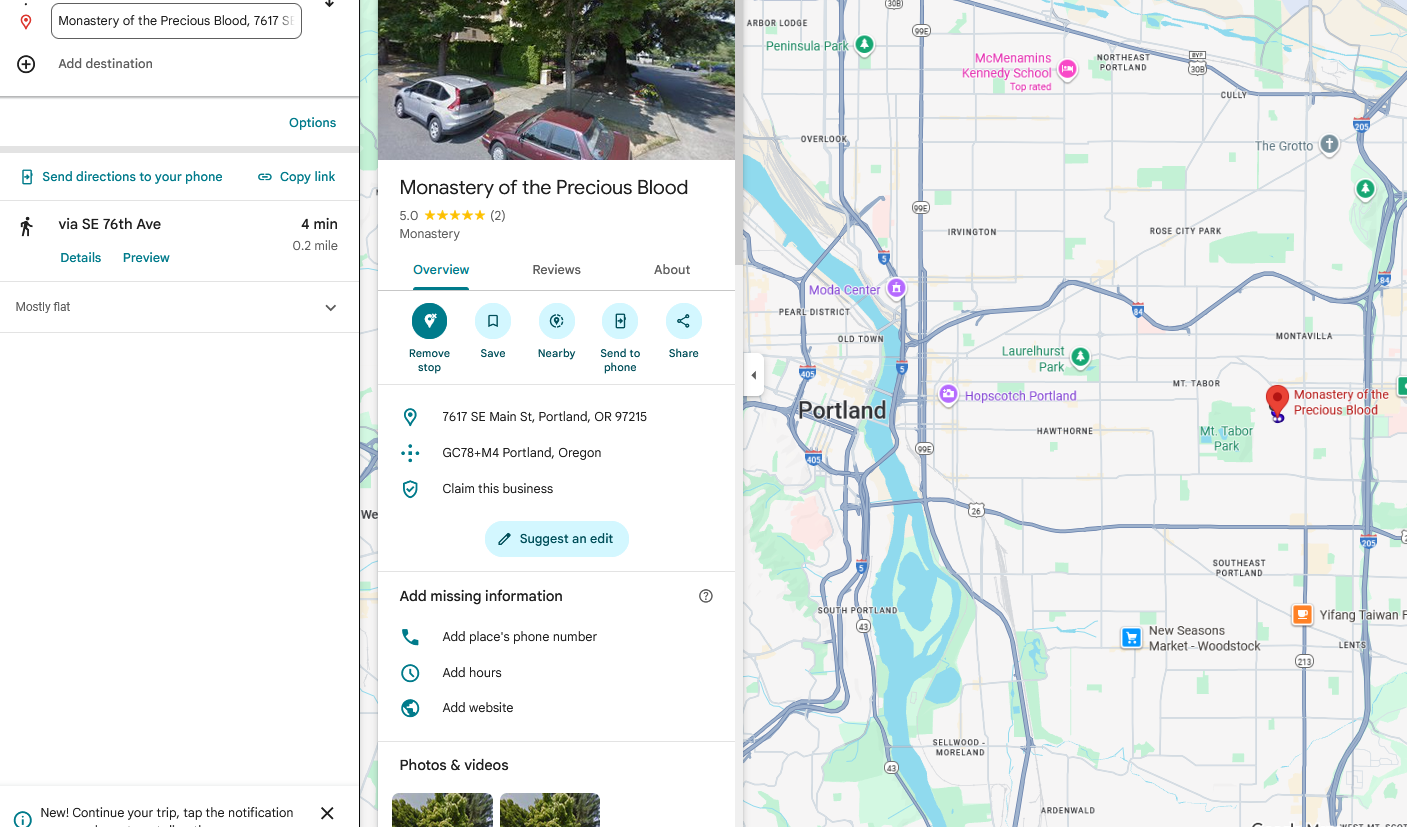
Task: Click the McMenamins Kennedy School hotel marker
Action: (x=1067, y=69)
